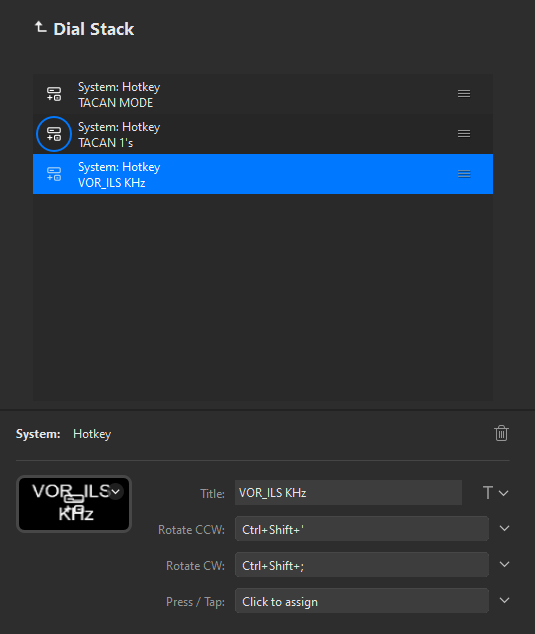The image size is (535, 634).
Task: Delete the action with trash icon
Action: tap(501, 433)
